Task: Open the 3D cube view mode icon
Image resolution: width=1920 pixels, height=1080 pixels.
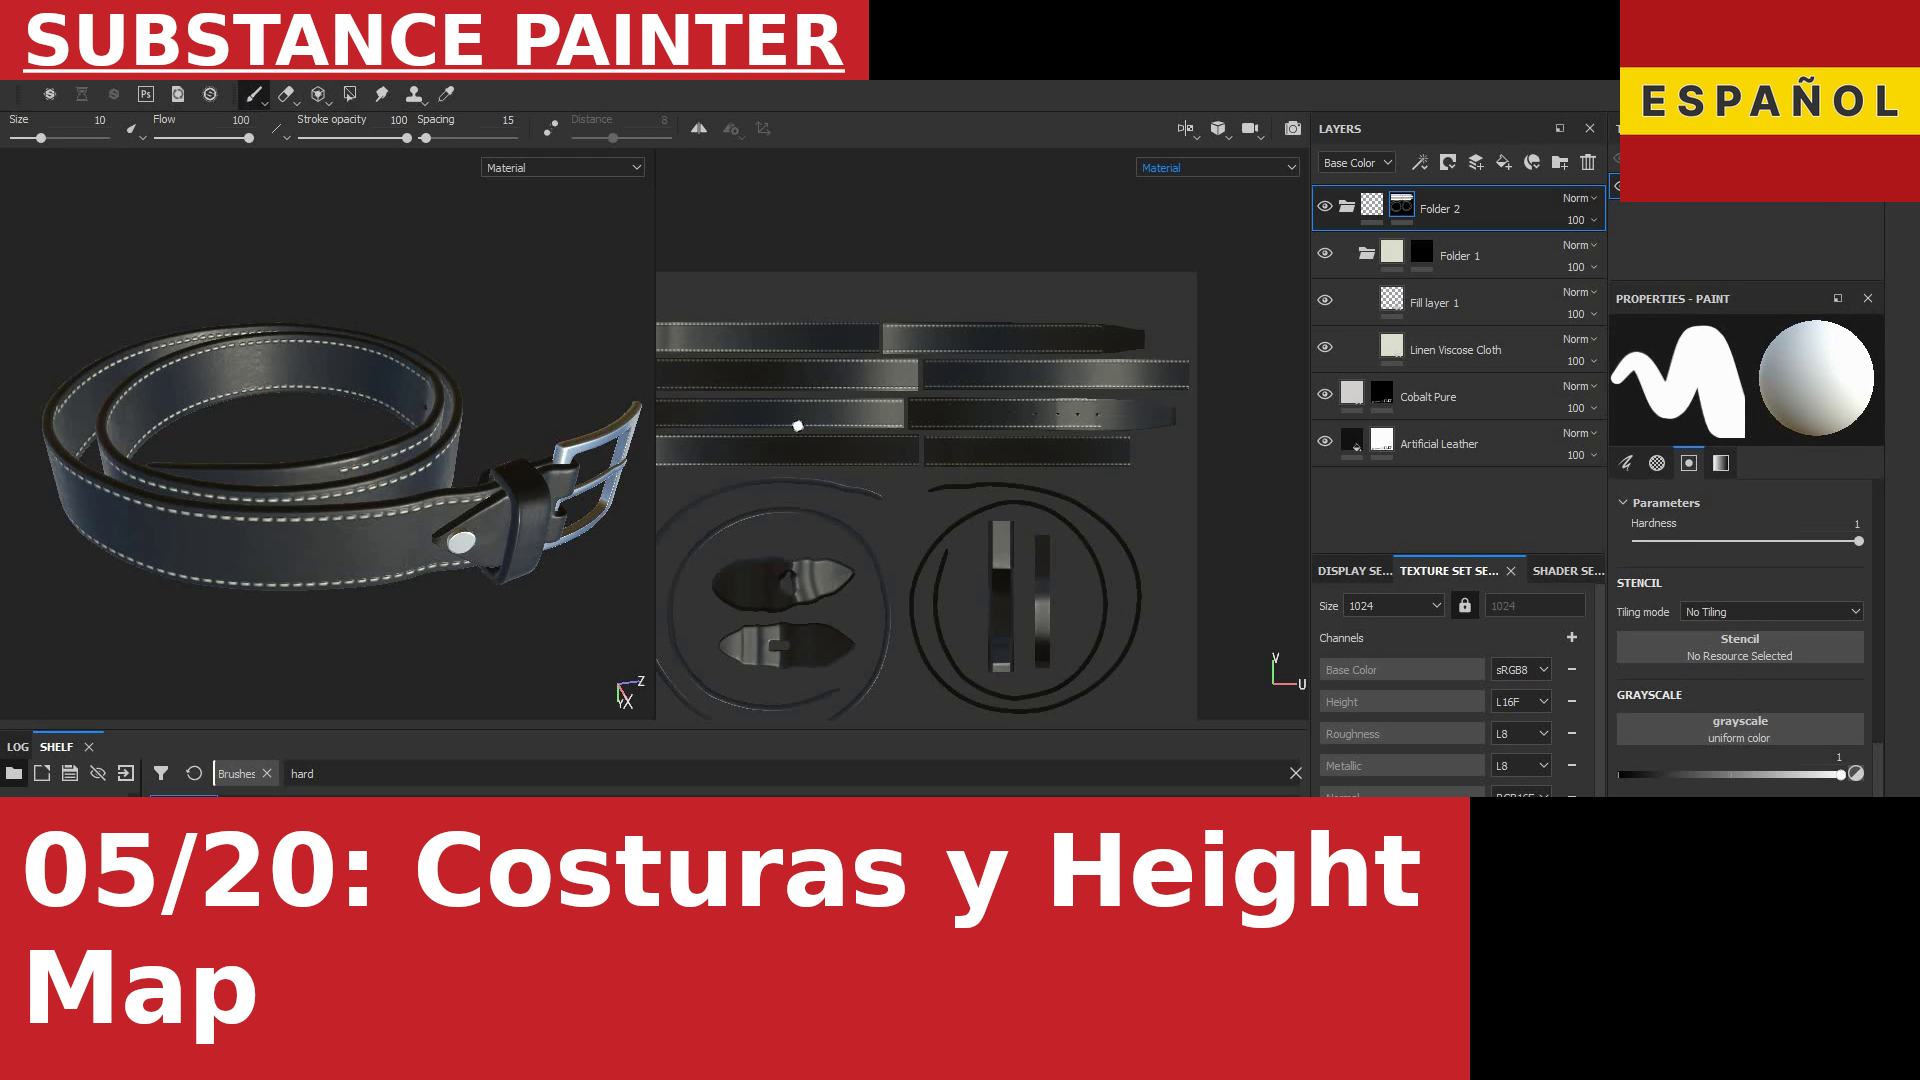Action: click(1218, 128)
